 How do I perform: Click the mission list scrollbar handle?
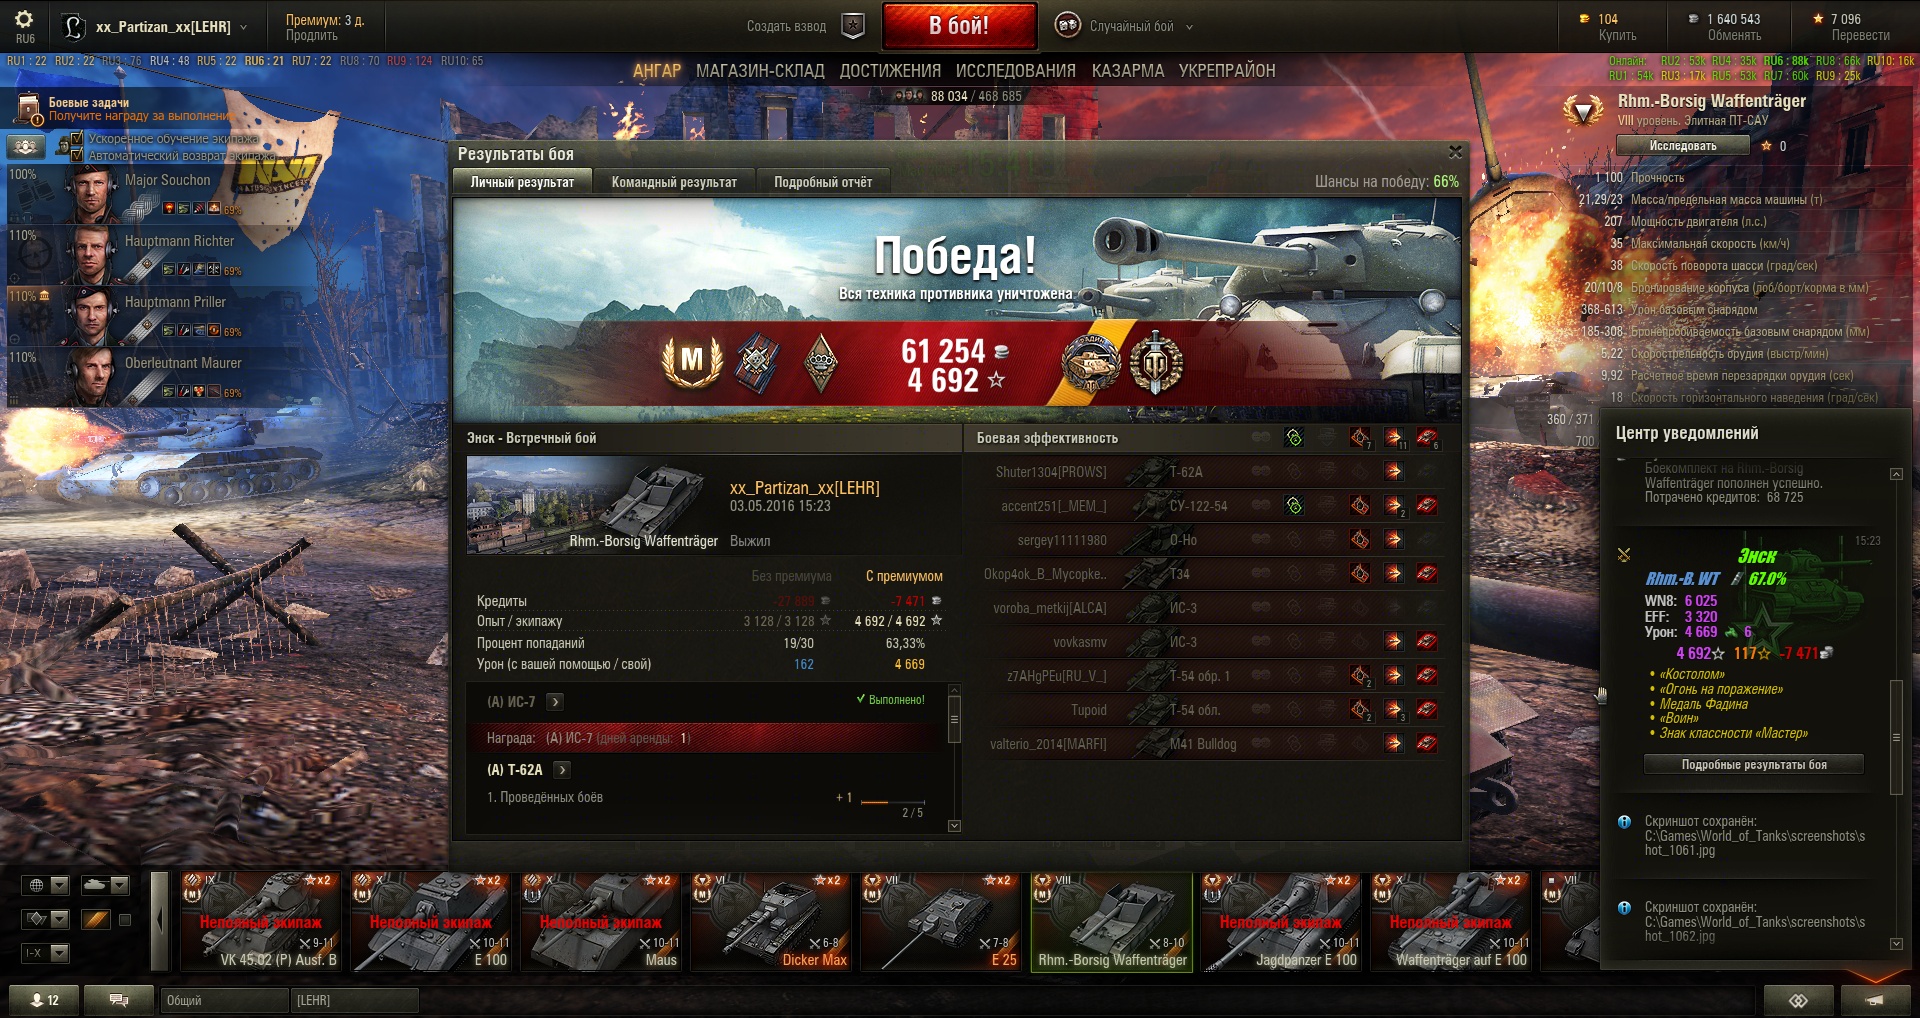point(954,720)
